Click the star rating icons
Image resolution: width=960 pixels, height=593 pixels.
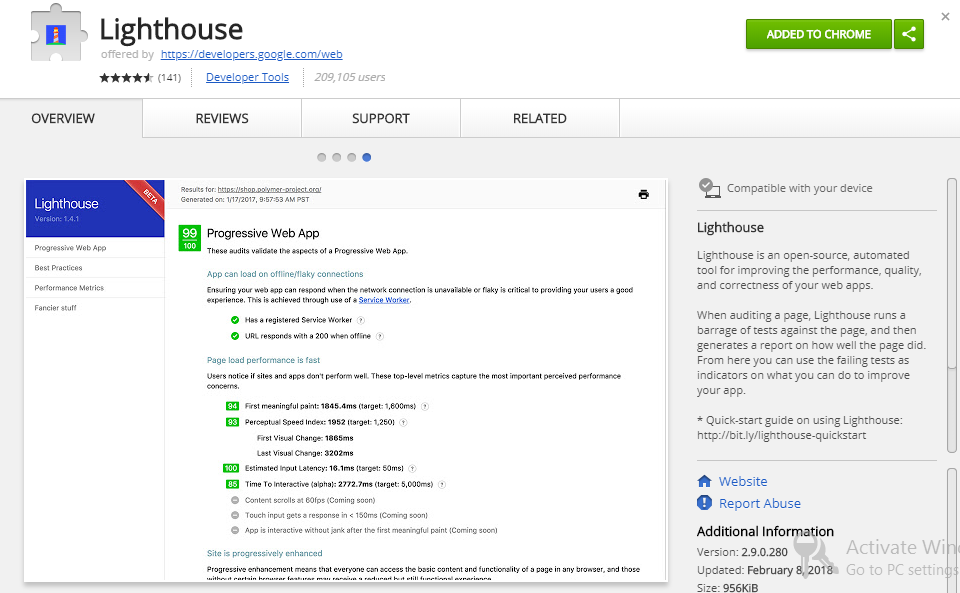point(126,78)
